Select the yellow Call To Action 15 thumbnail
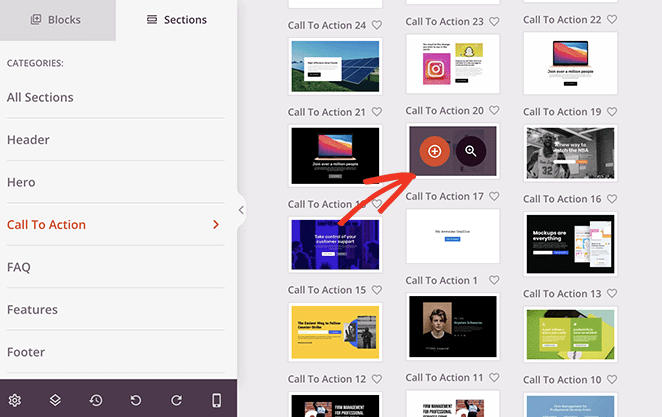 coord(334,333)
